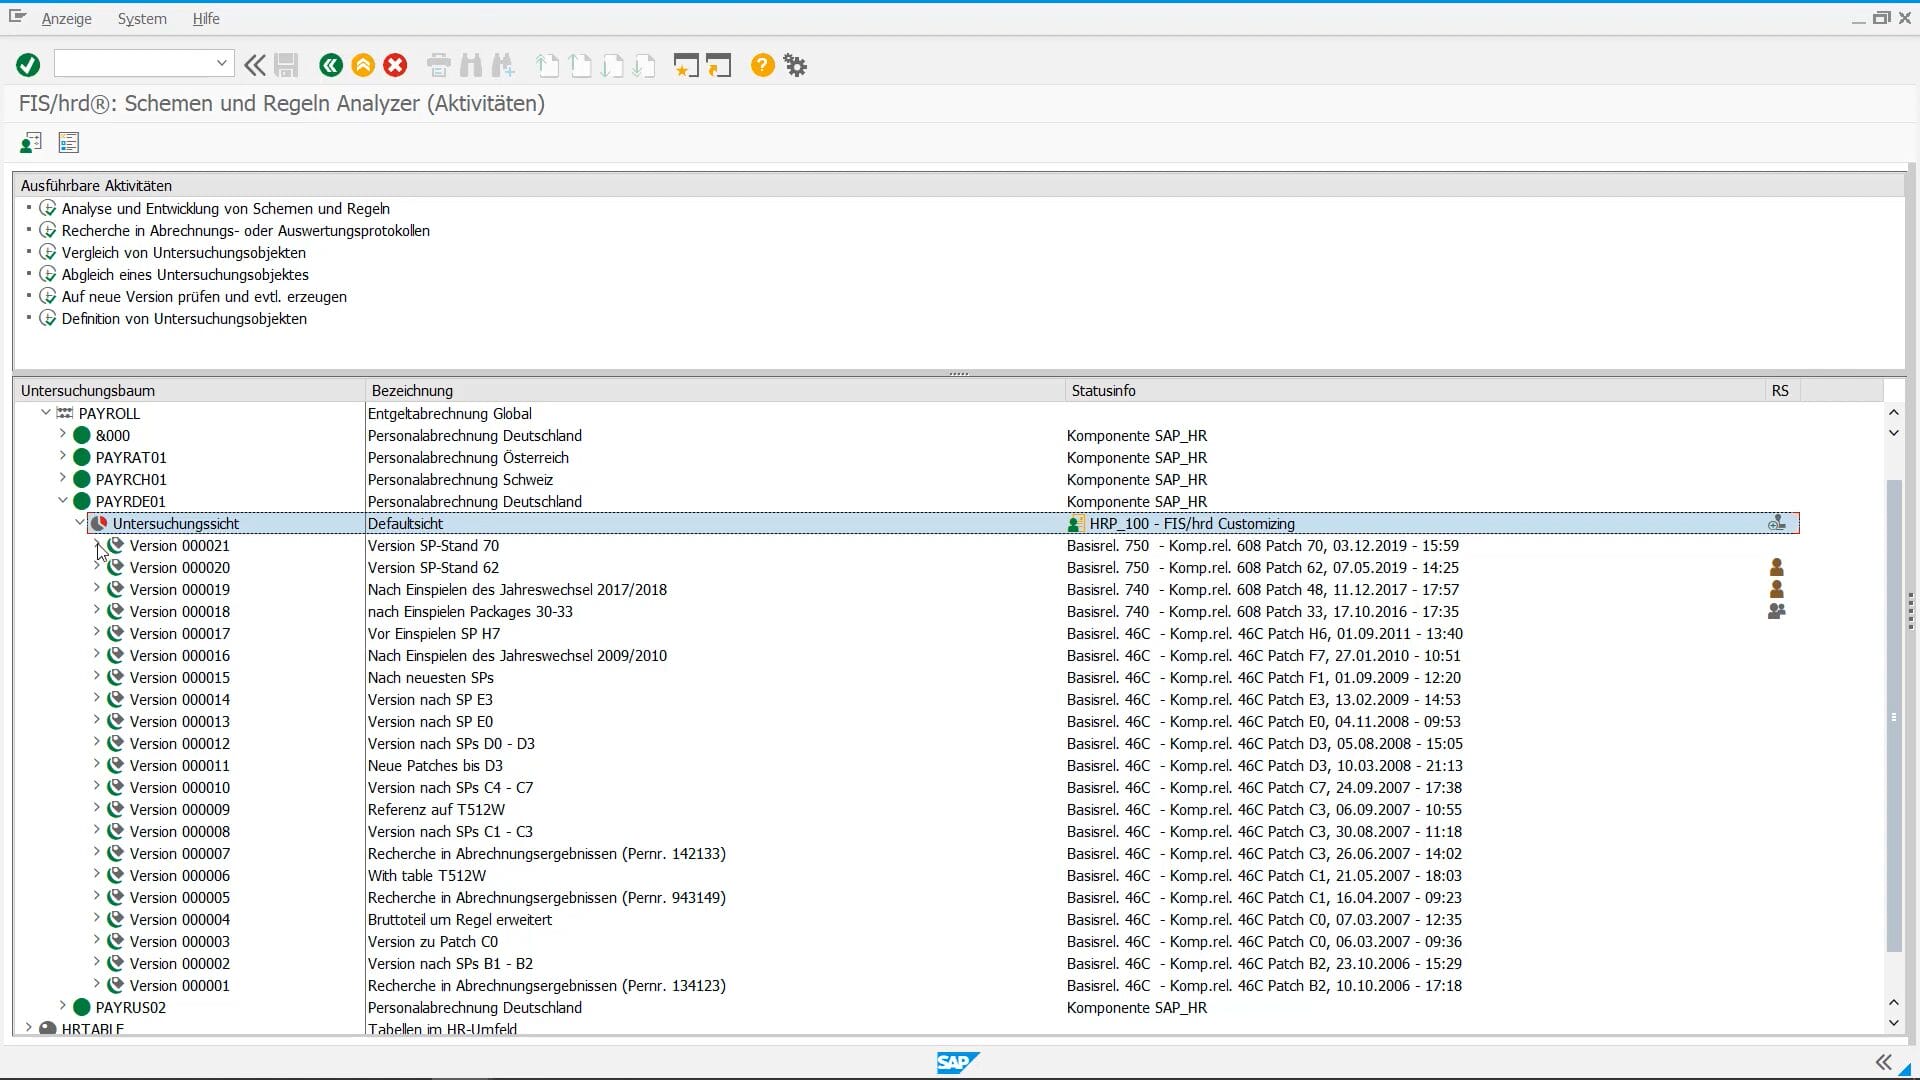
Task: Click the red Cancel icon
Action: (x=396, y=65)
